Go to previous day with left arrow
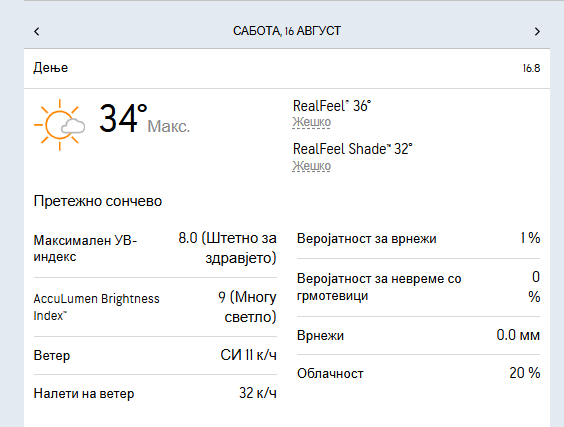 coord(37,32)
